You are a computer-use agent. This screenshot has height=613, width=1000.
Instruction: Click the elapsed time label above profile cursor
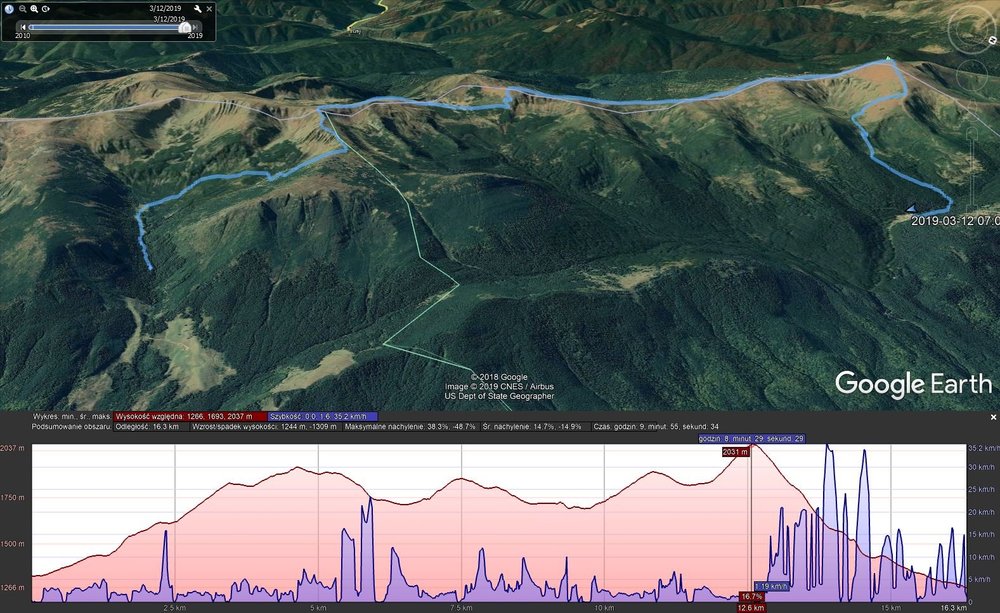click(x=751, y=439)
